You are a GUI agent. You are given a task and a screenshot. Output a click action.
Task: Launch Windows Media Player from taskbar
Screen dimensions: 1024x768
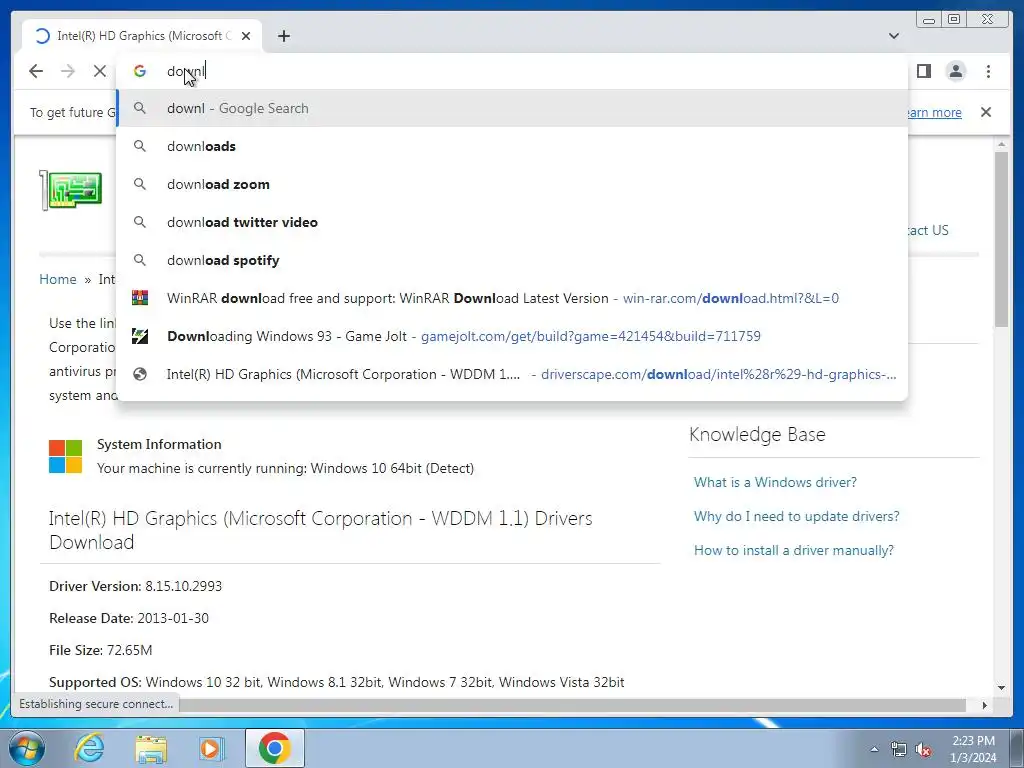(212, 748)
